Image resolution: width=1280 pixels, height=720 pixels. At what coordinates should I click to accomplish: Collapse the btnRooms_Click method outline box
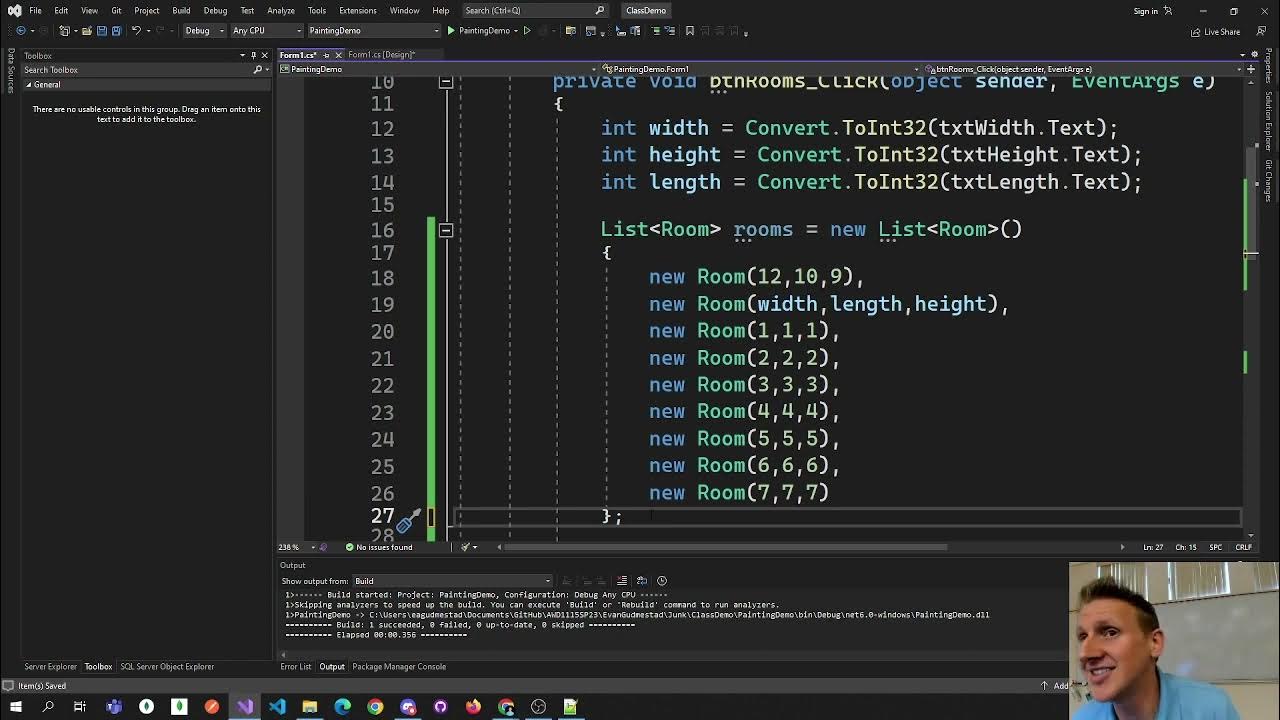pos(446,82)
